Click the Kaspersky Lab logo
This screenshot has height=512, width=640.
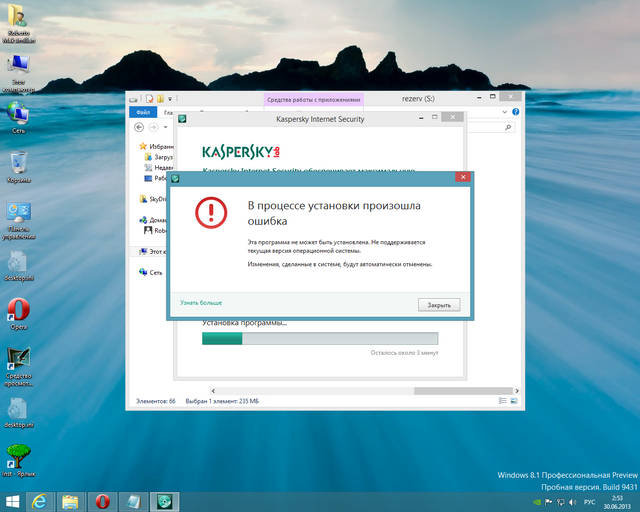tap(241, 152)
